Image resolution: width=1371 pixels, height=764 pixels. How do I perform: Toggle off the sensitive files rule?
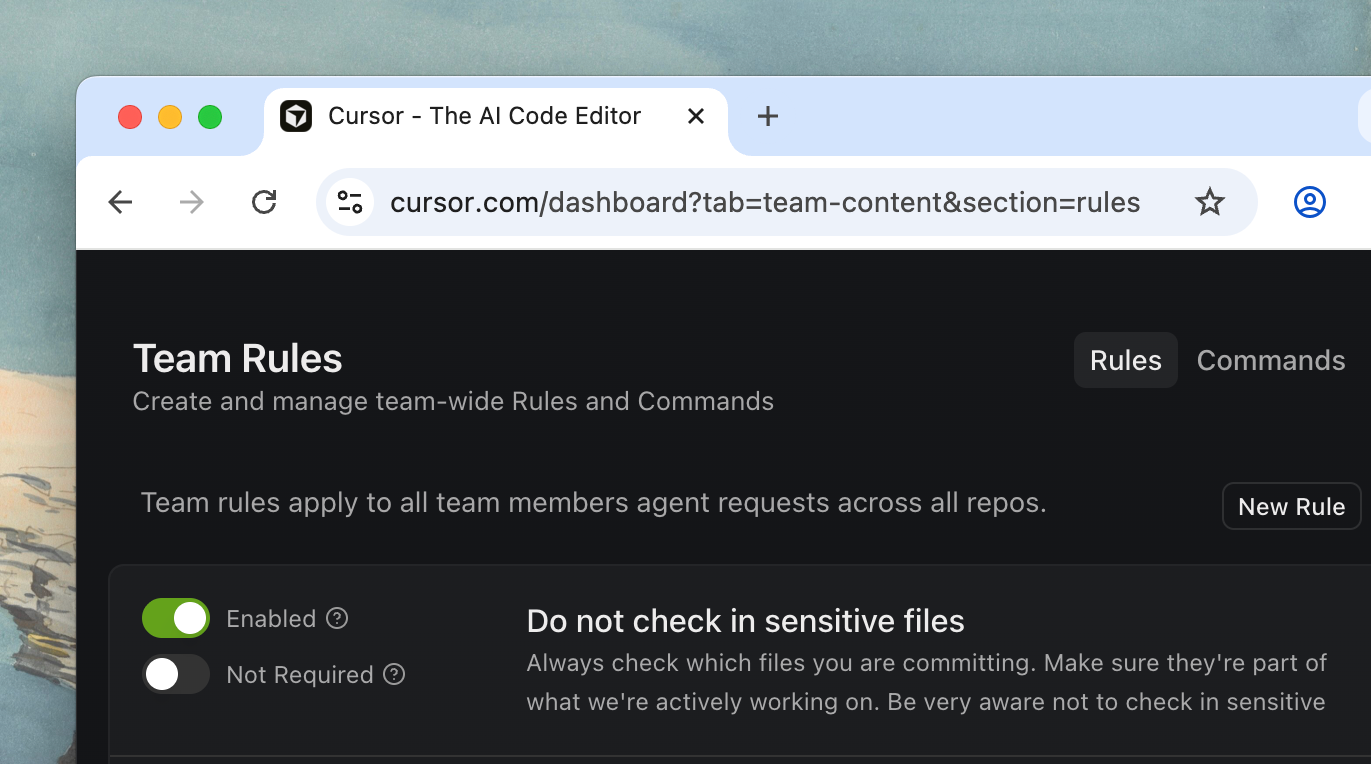click(175, 618)
